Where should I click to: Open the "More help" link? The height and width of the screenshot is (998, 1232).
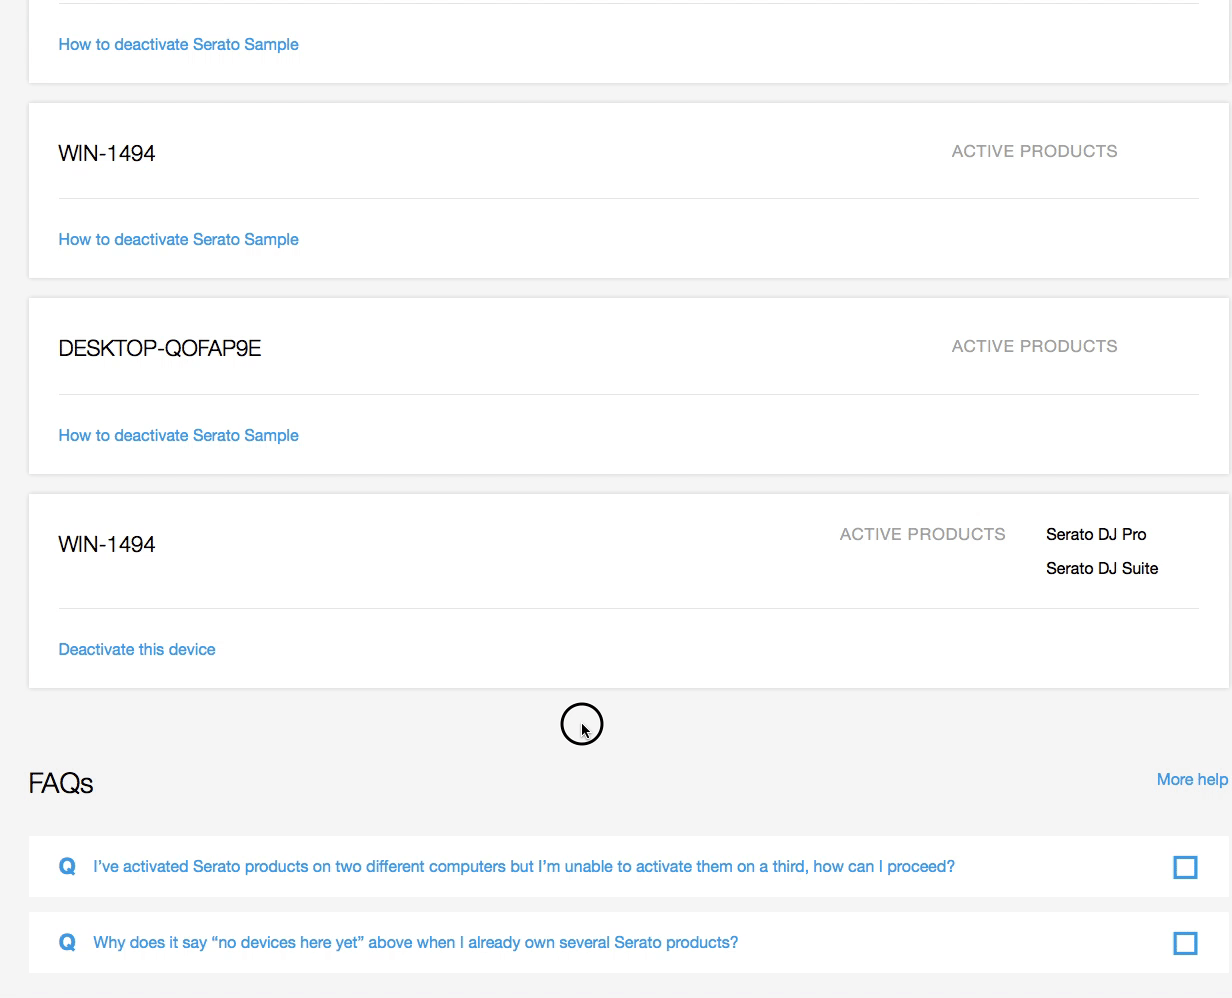click(x=1192, y=779)
